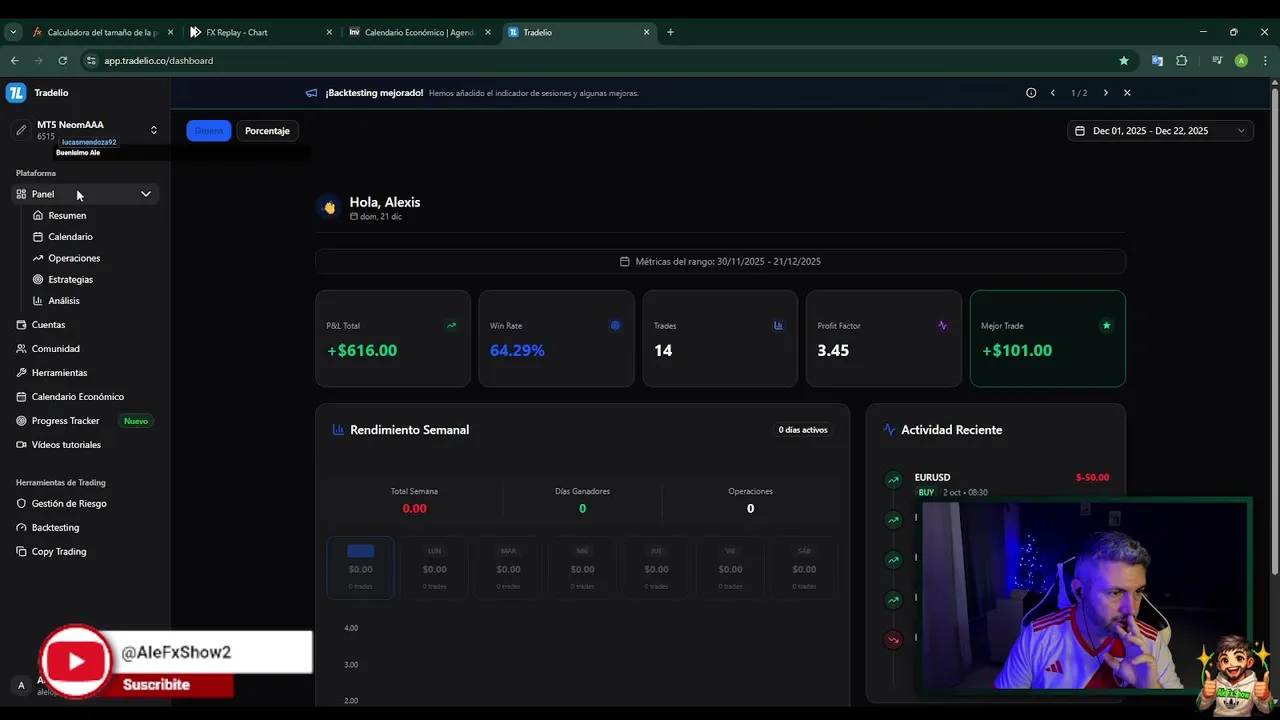Switch display to Dinero
This screenshot has width=1280, height=720.
[209, 131]
